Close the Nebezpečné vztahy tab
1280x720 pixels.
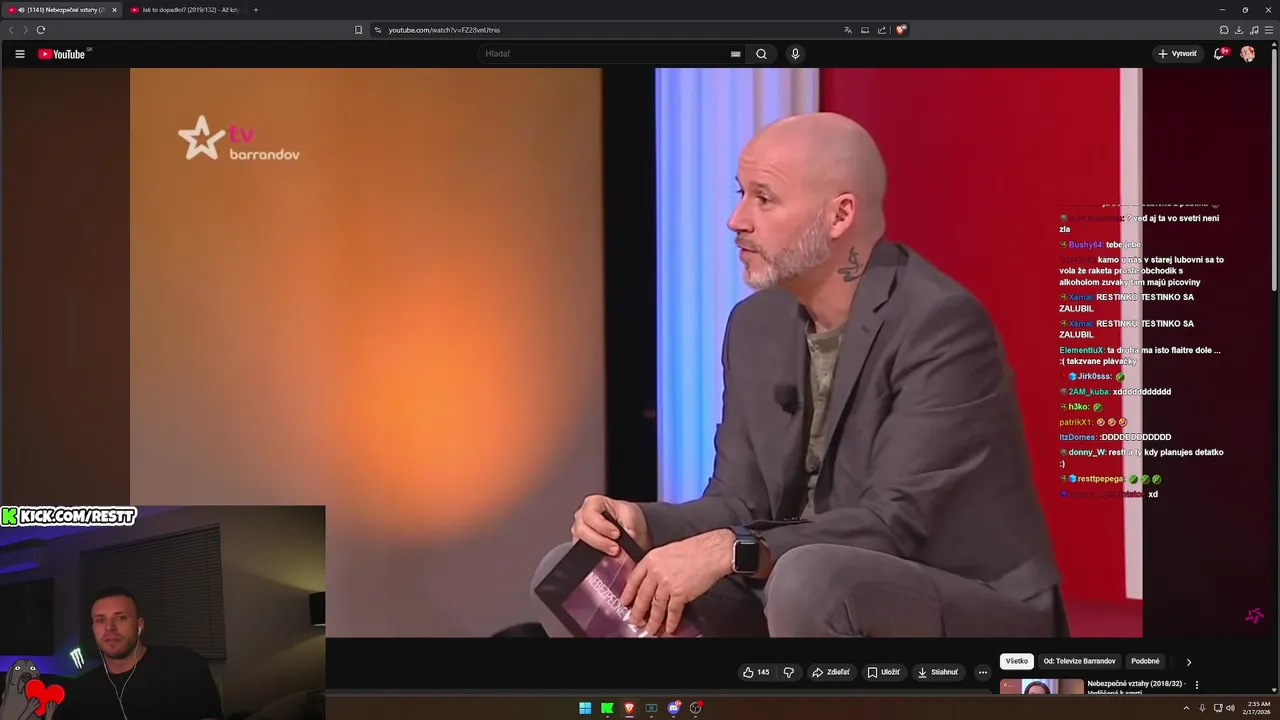pos(114,10)
